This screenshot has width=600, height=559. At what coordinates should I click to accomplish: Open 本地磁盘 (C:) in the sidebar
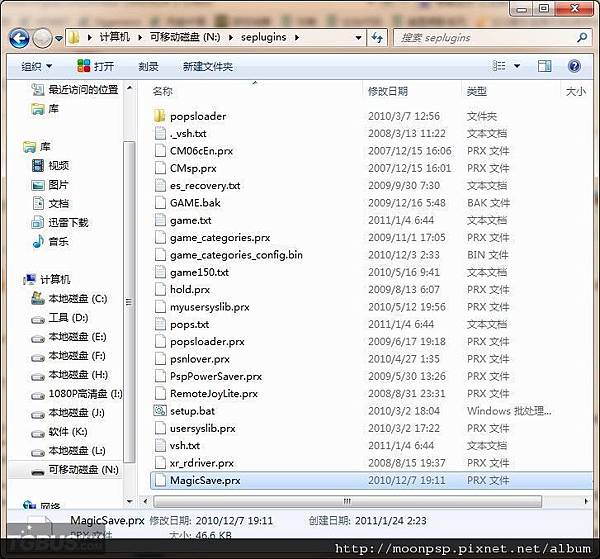69,298
